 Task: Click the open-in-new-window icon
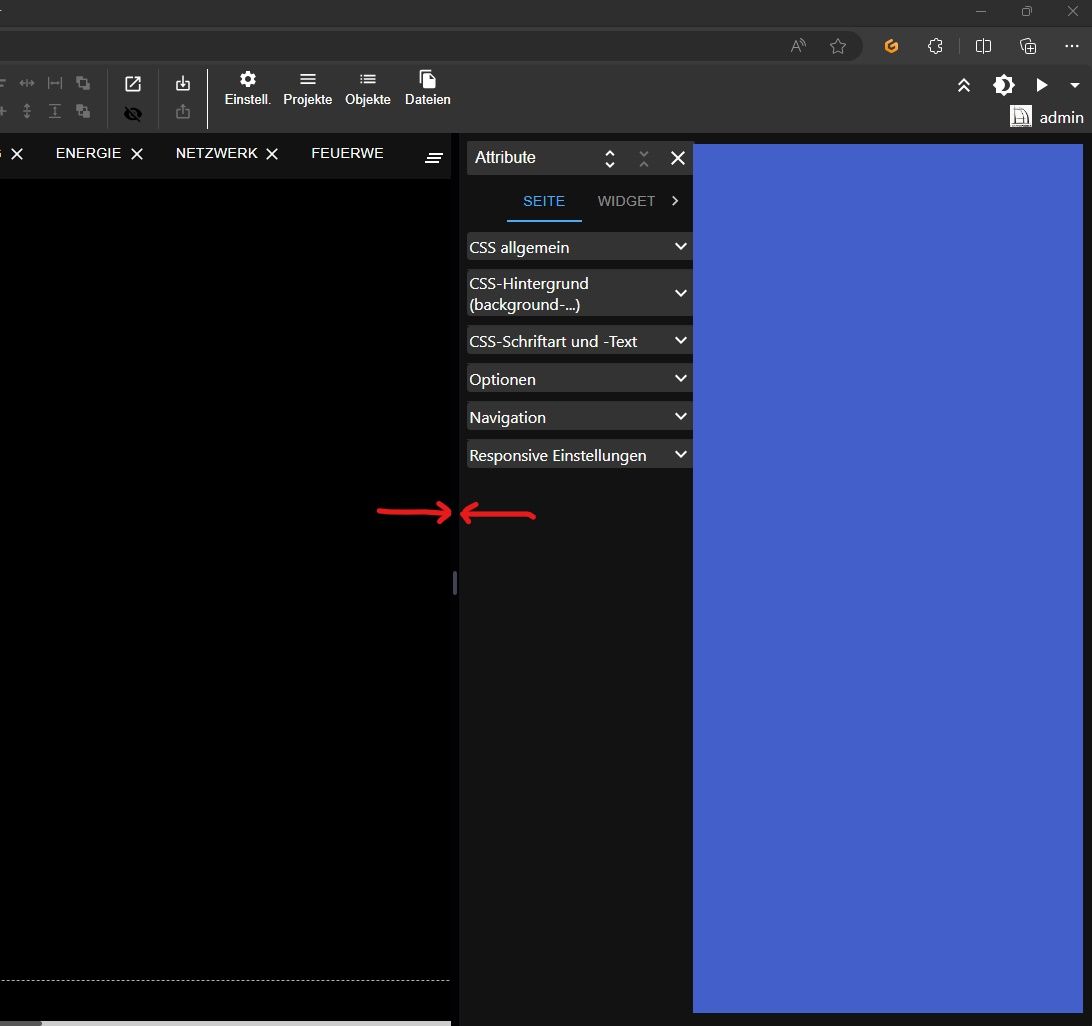[133, 84]
